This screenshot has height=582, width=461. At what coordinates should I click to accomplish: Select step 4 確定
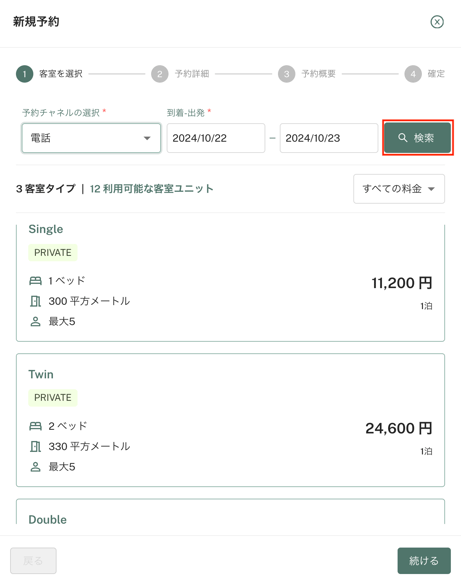tap(425, 74)
